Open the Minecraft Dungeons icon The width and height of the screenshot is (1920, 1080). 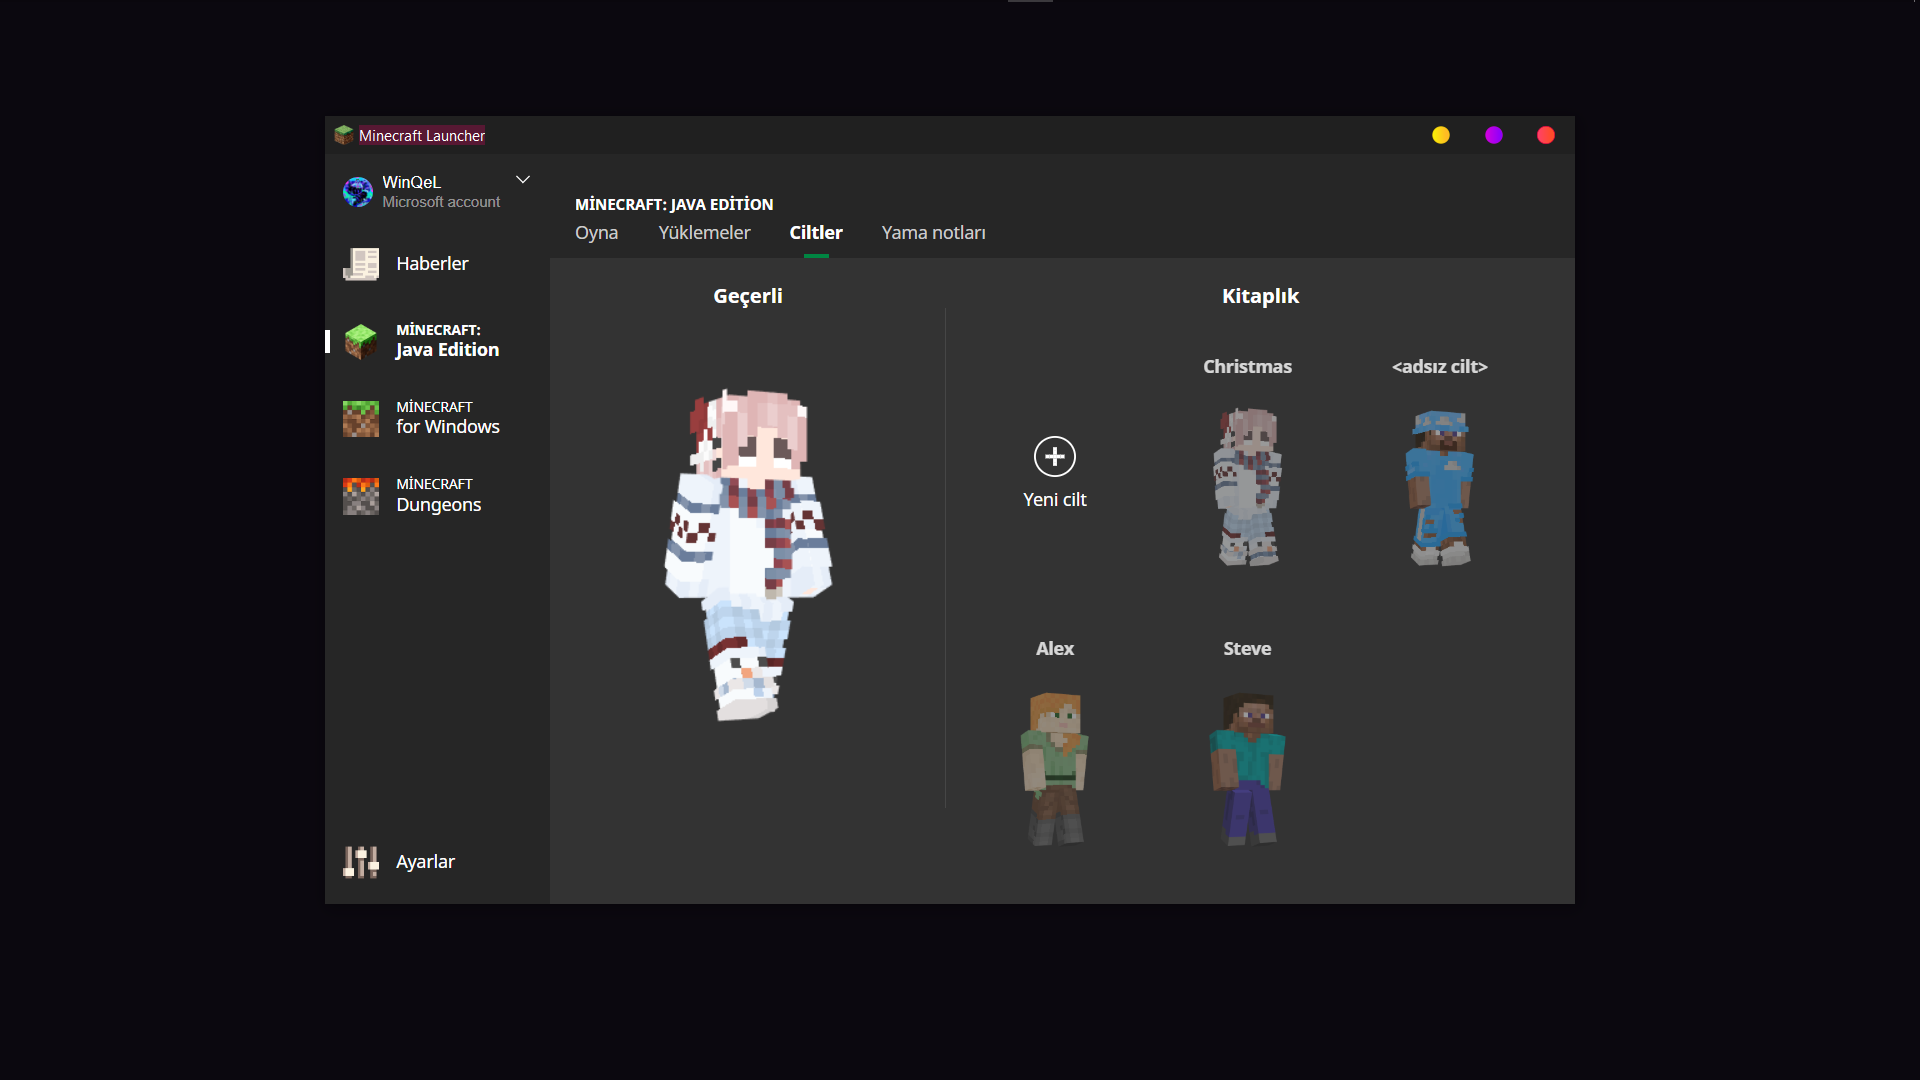[361, 495]
